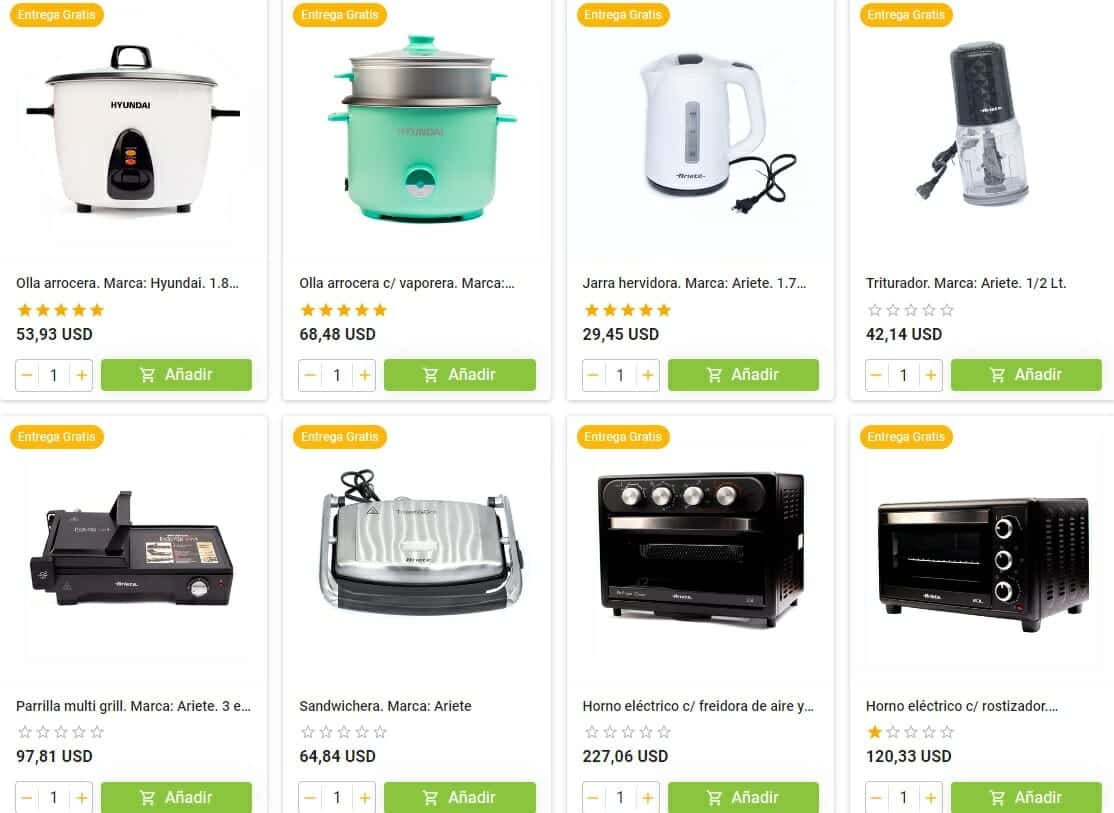Add Jarra hervidora Ariete to cart
This screenshot has width=1114, height=813.
(743, 375)
